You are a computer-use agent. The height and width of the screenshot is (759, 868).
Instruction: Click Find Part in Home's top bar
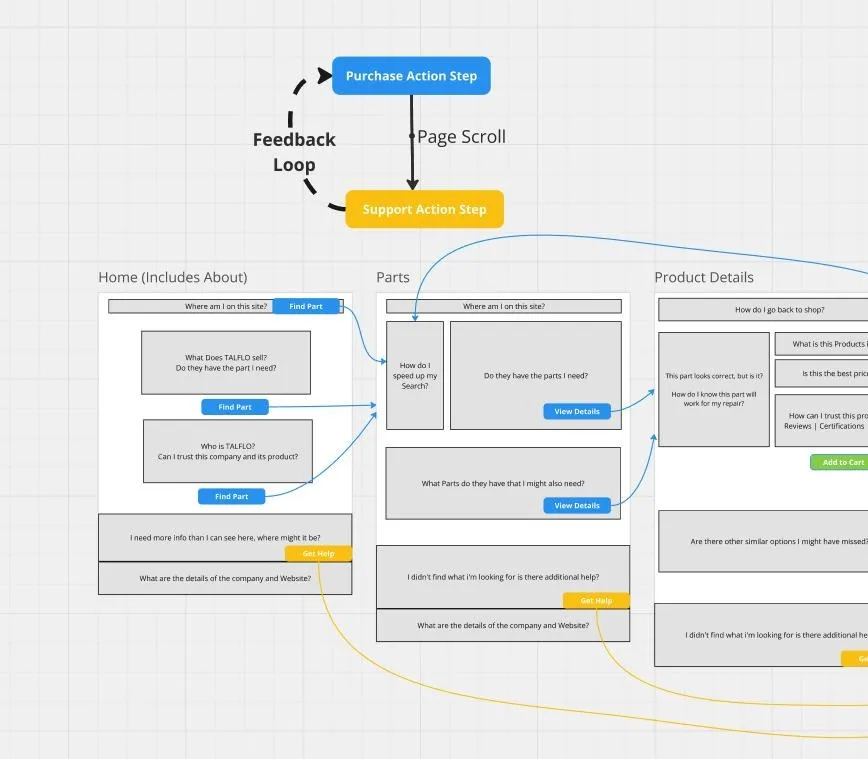306,306
